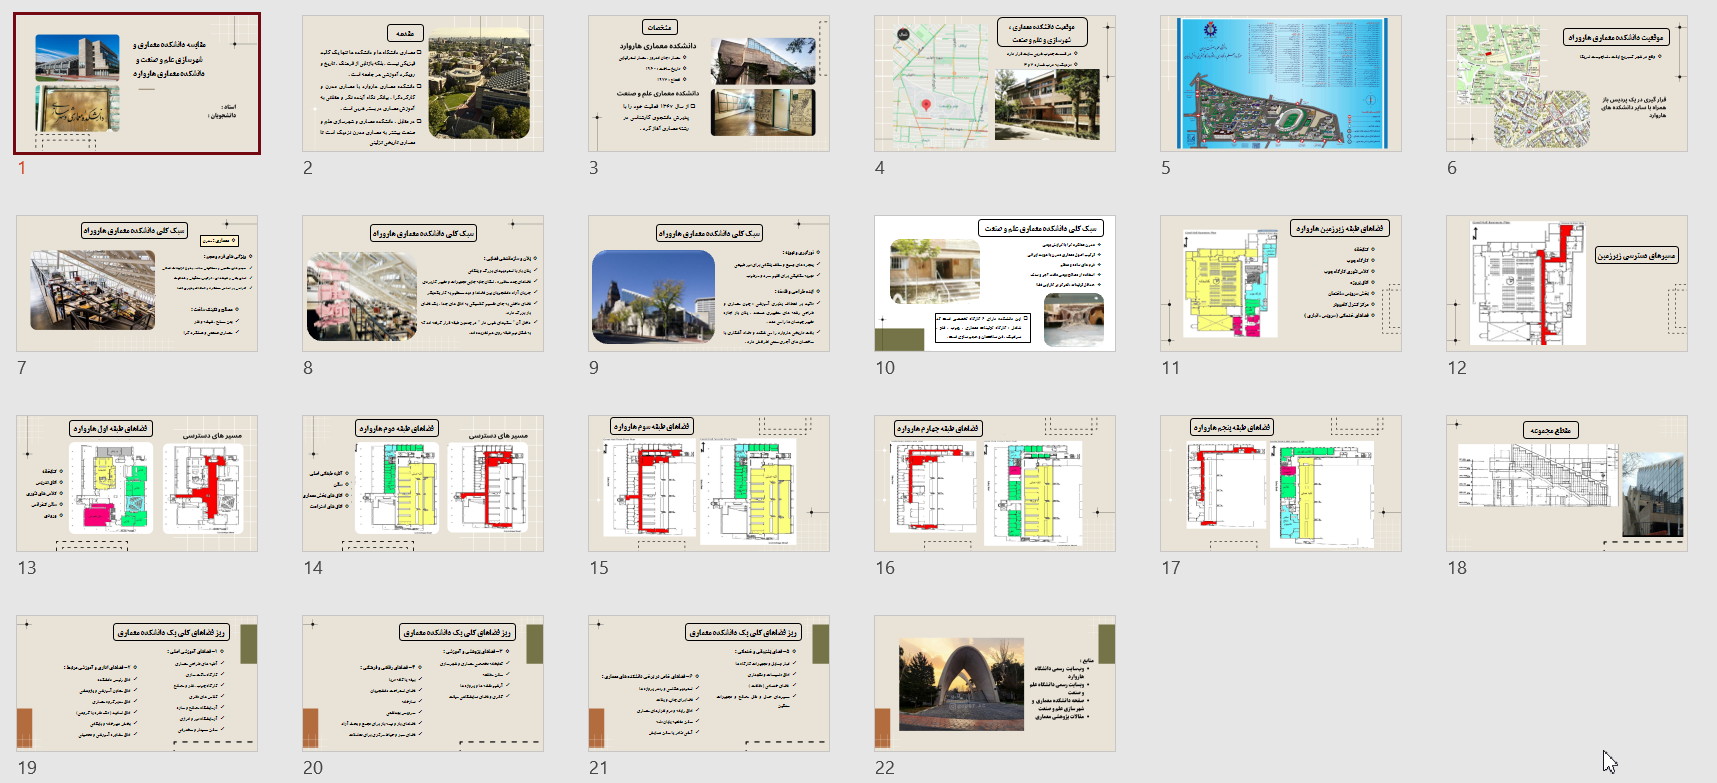
Task: Open slide 3 with two building photos
Action: 709,84
